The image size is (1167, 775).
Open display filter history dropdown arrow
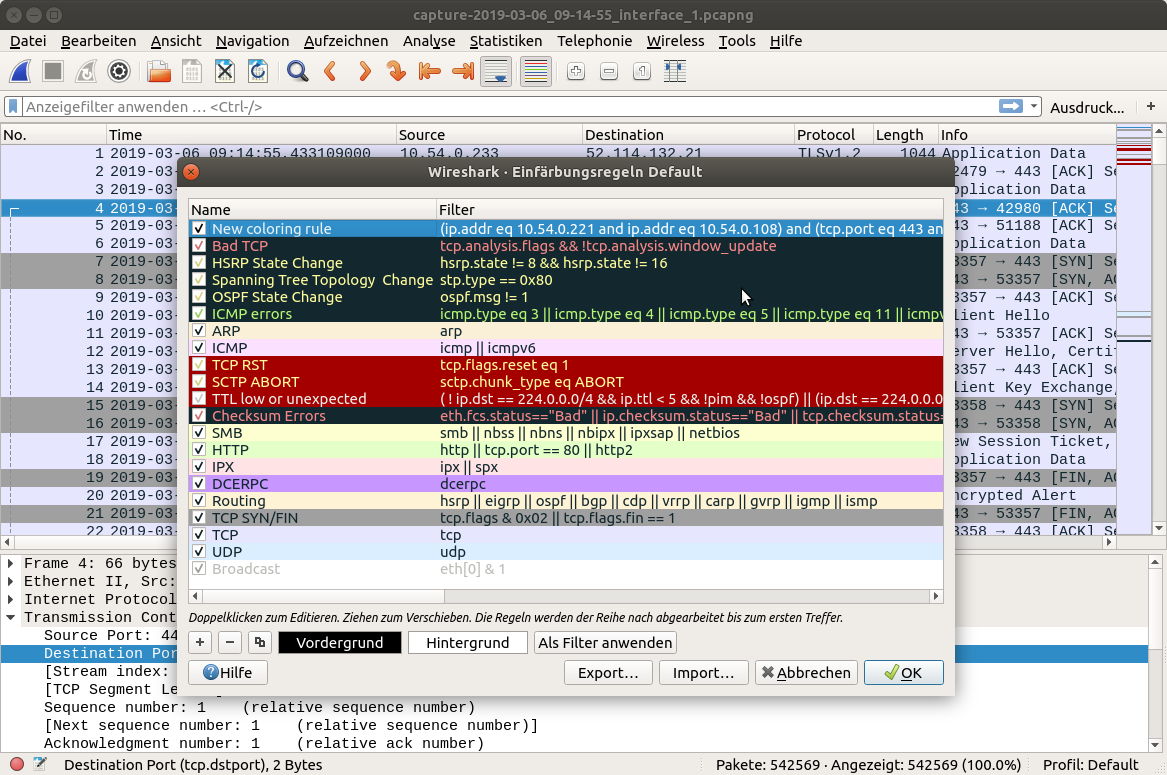click(x=1034, y=107)
